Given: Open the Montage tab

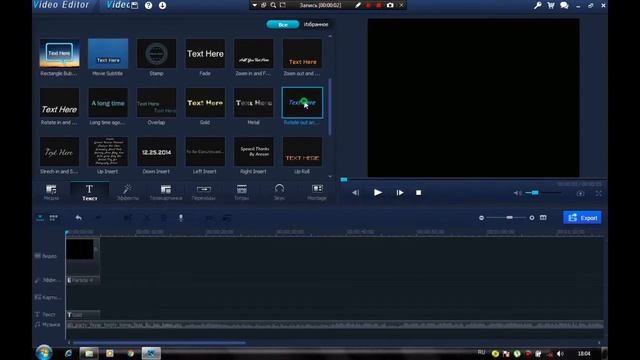Looking at the screenshot, I should pos(317,192).
